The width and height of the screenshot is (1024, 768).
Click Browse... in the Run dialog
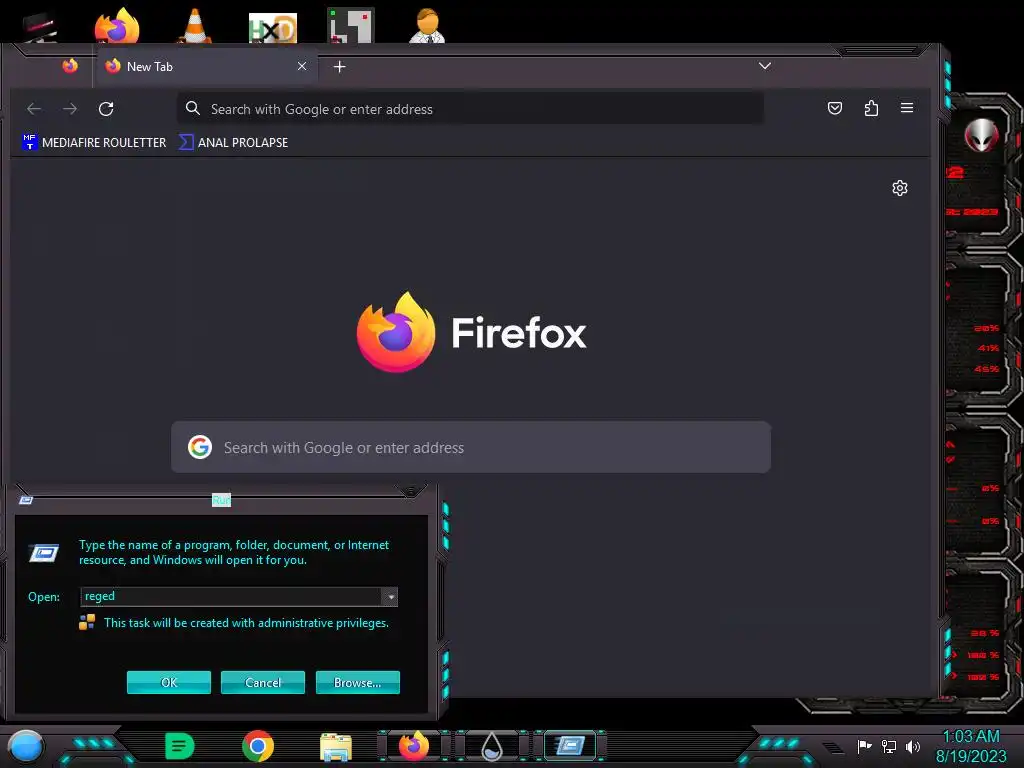pyautogui.click(x=357, y=682)
